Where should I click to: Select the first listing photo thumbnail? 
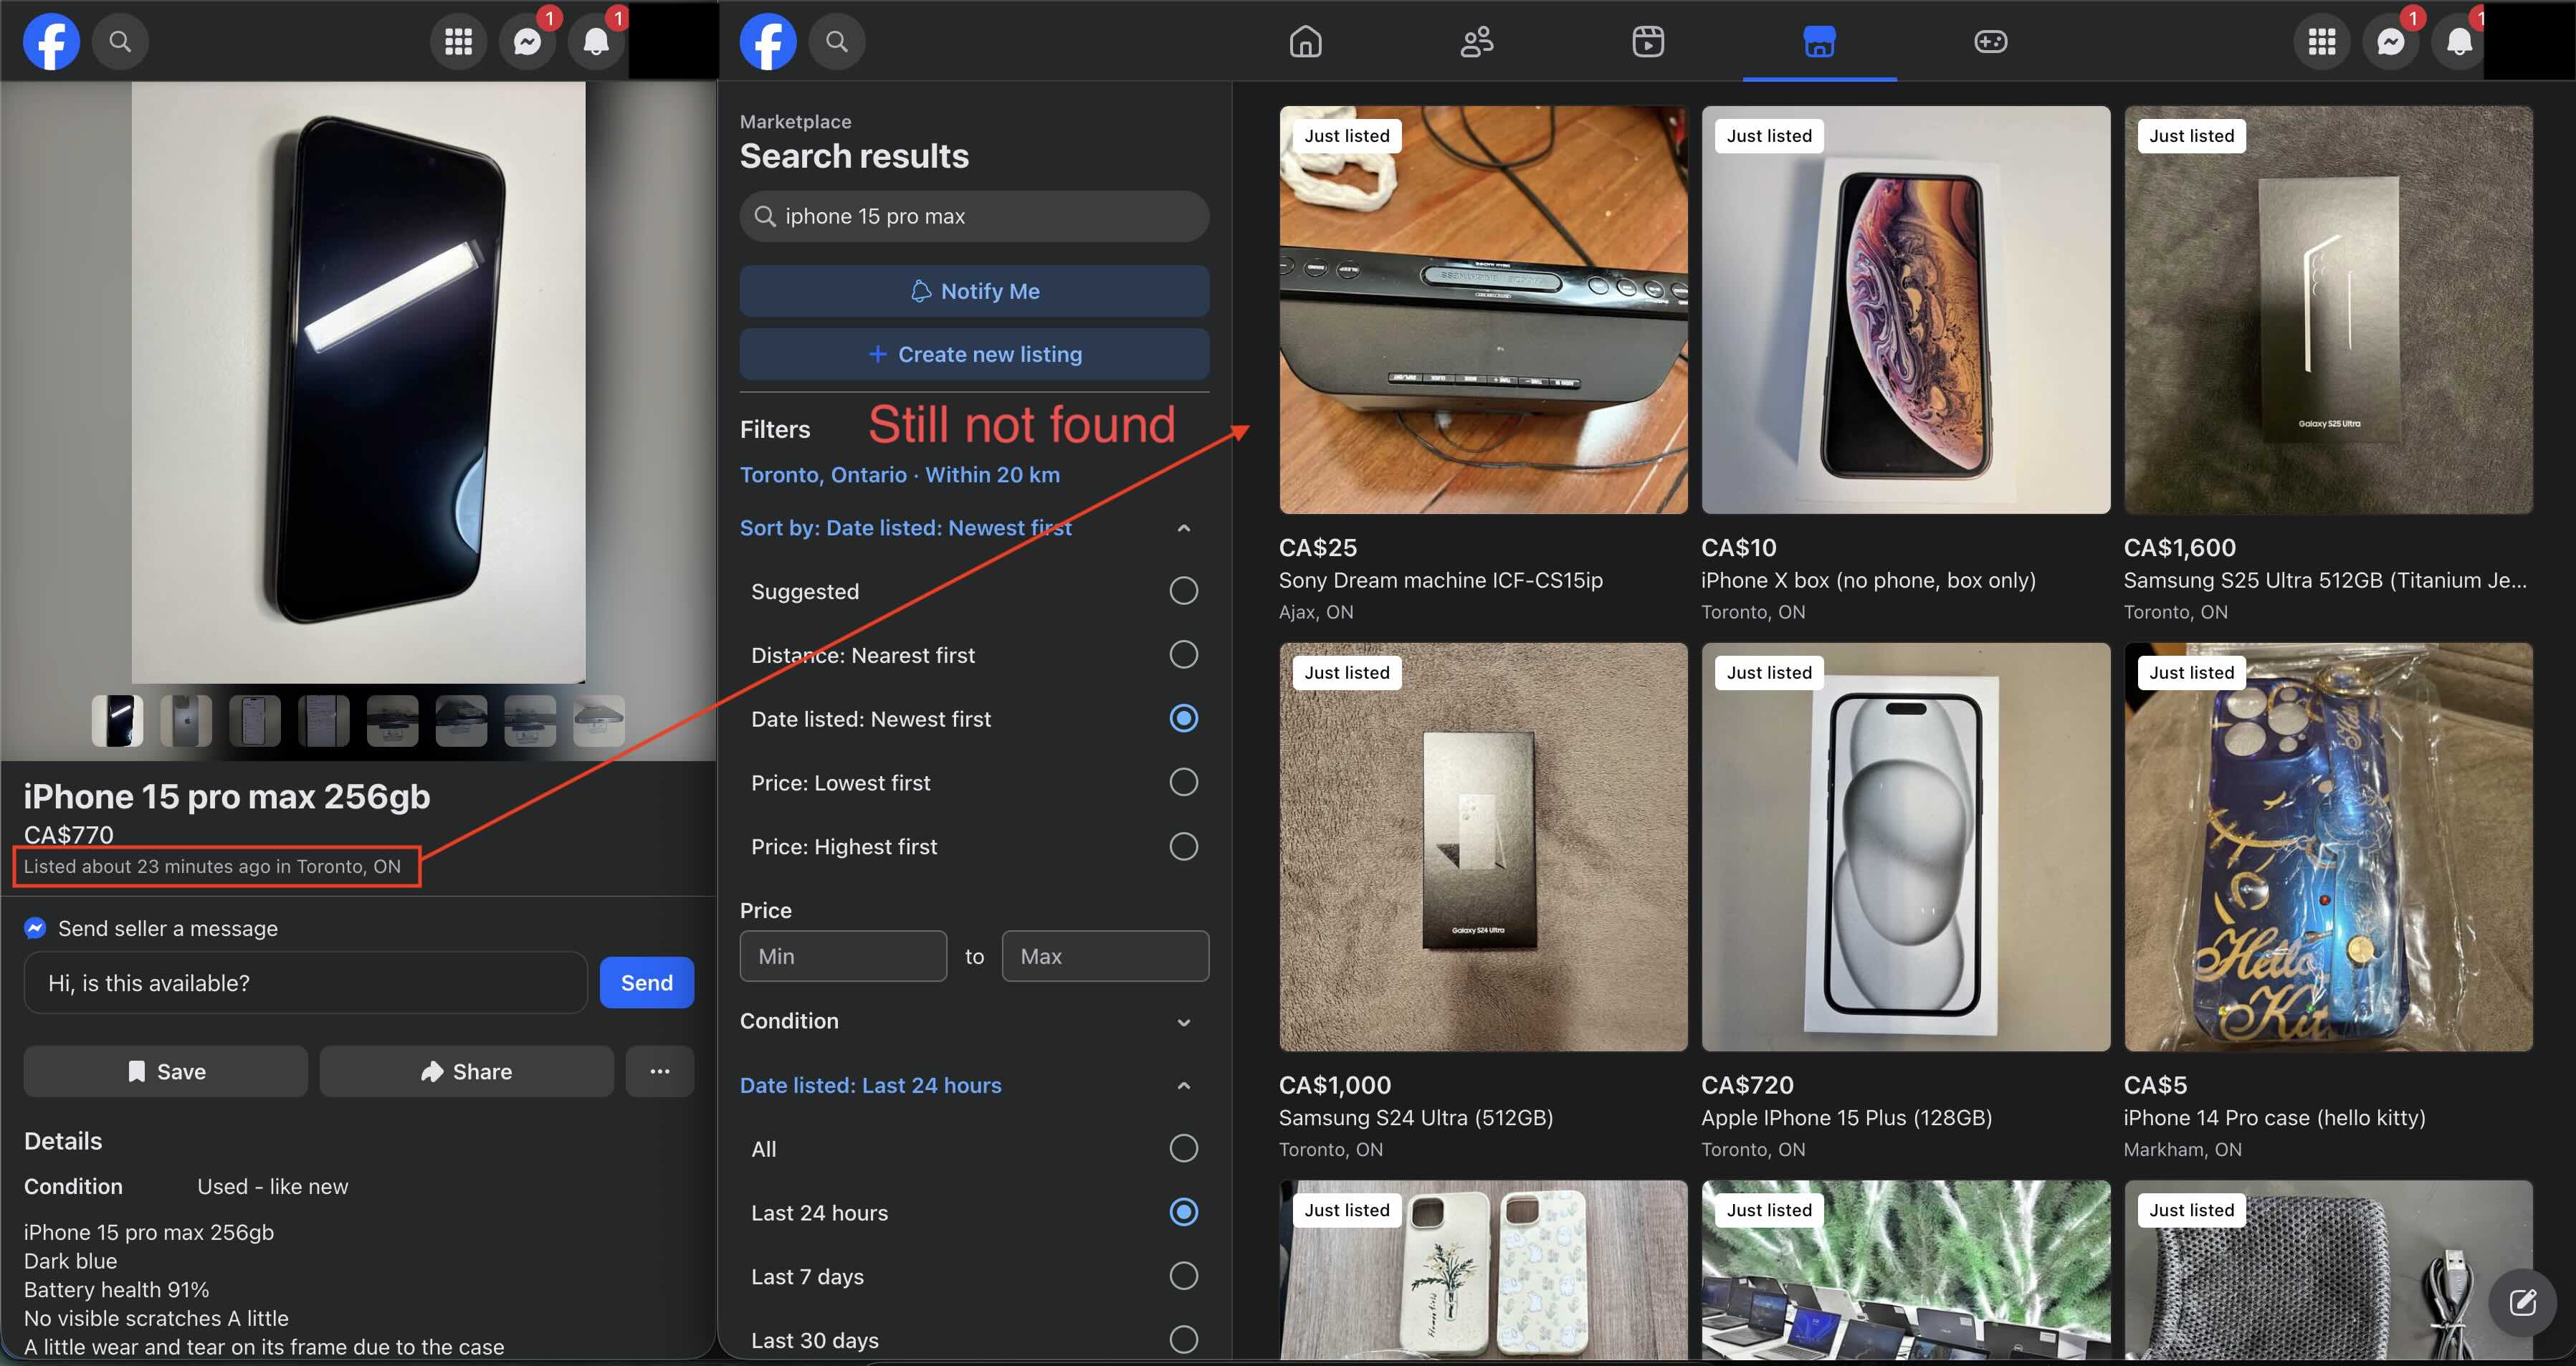point(118,721)
